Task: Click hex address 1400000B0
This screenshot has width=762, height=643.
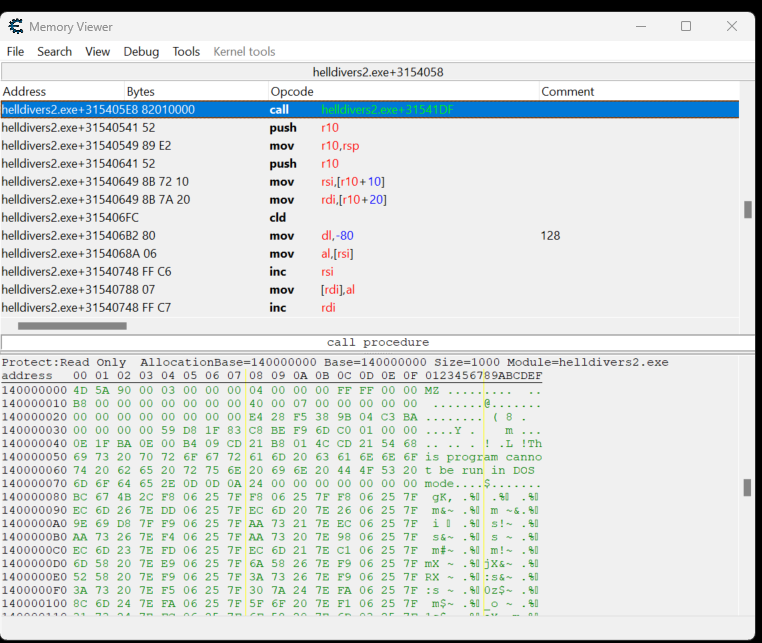Action: (x=34, y=538)
